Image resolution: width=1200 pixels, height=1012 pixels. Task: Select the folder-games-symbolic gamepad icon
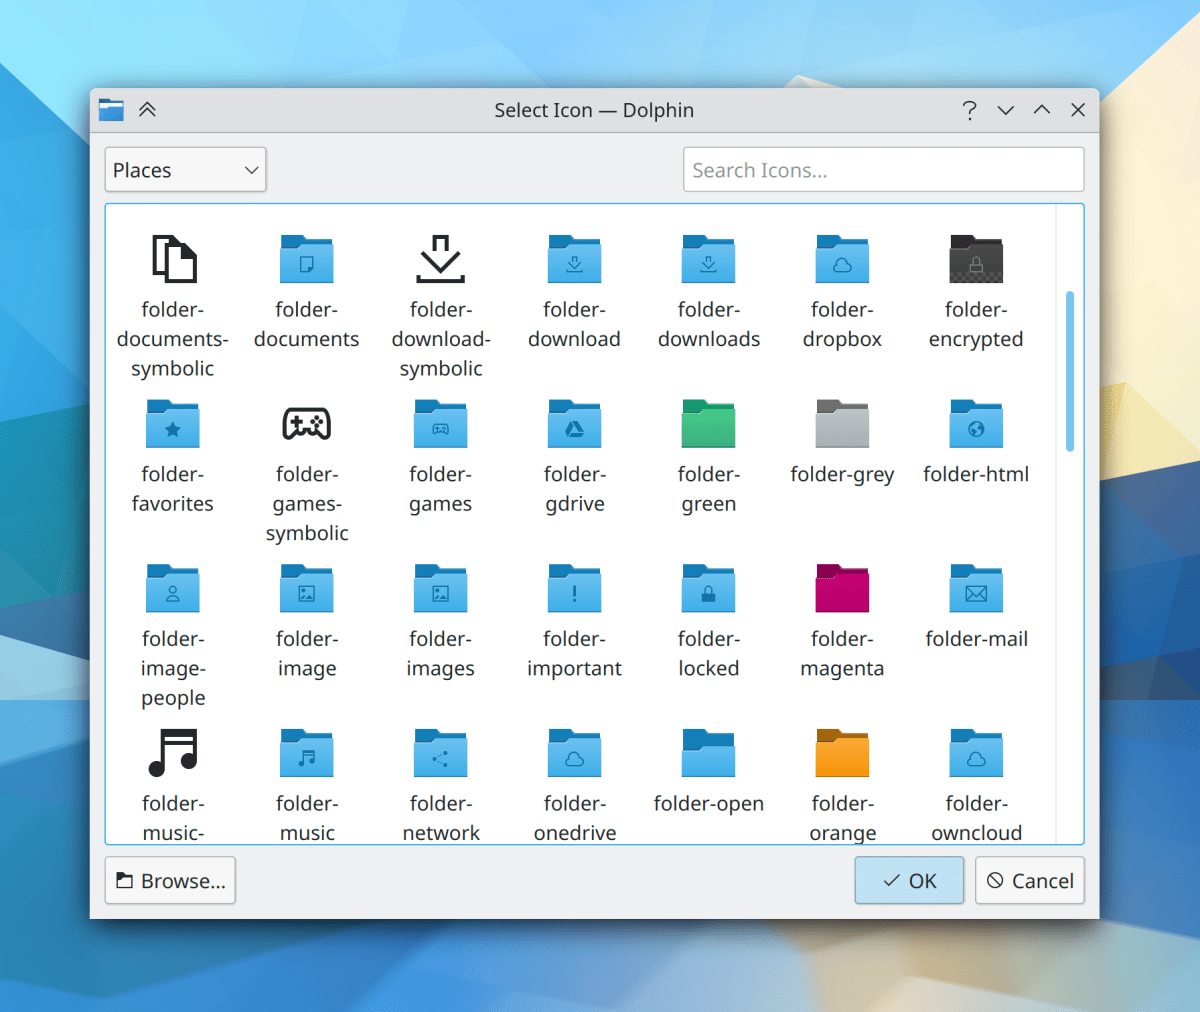[x=306, y=423]
